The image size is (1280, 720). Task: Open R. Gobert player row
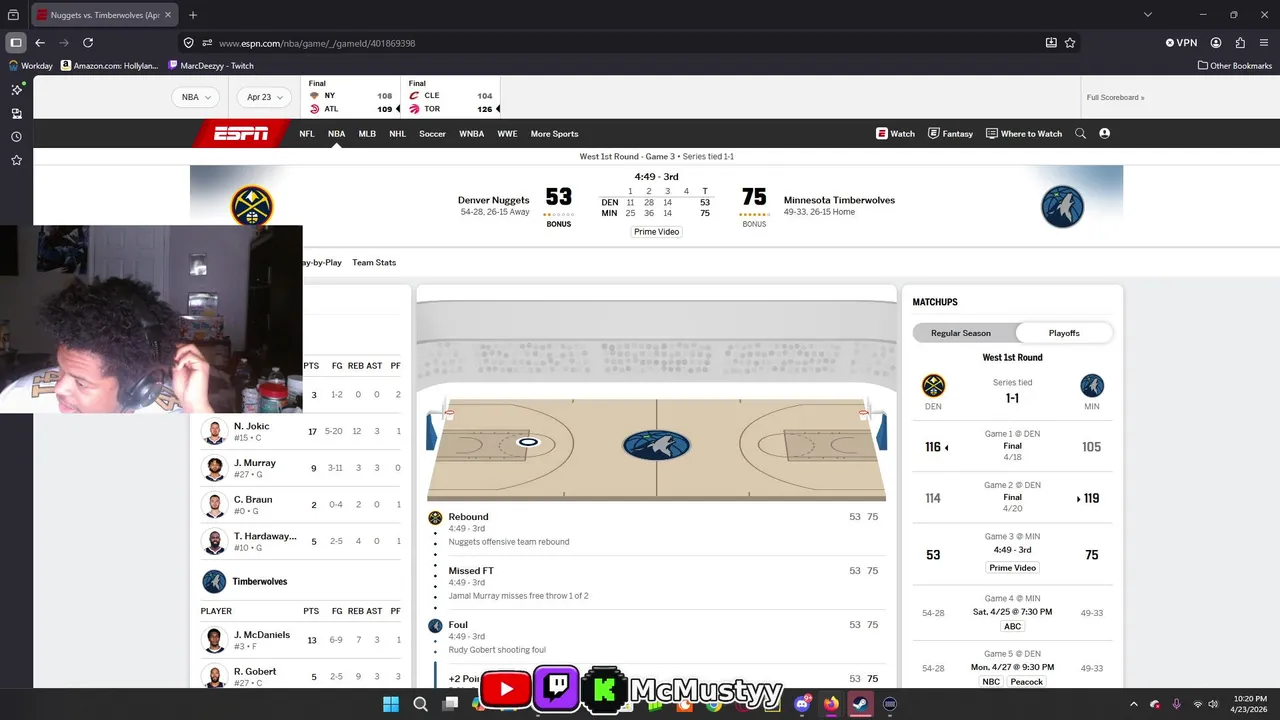tap(302, 675)
